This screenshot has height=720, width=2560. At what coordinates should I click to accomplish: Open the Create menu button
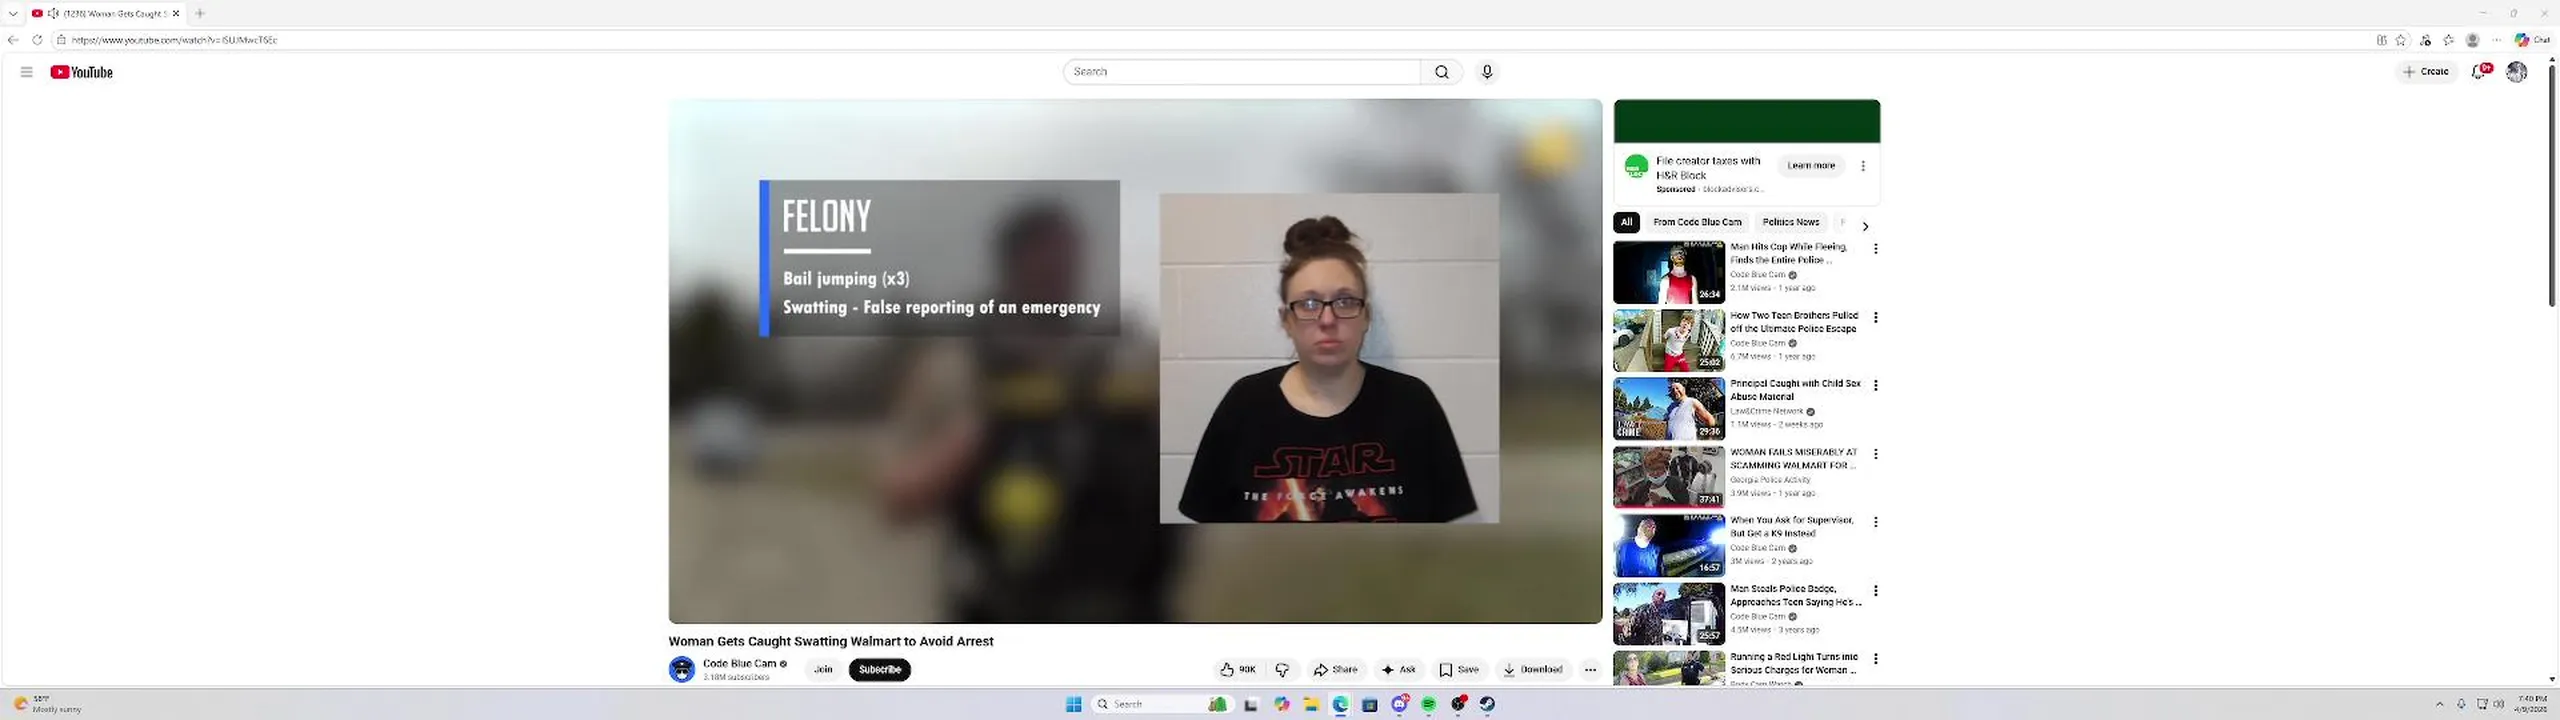pos(2426,72)
